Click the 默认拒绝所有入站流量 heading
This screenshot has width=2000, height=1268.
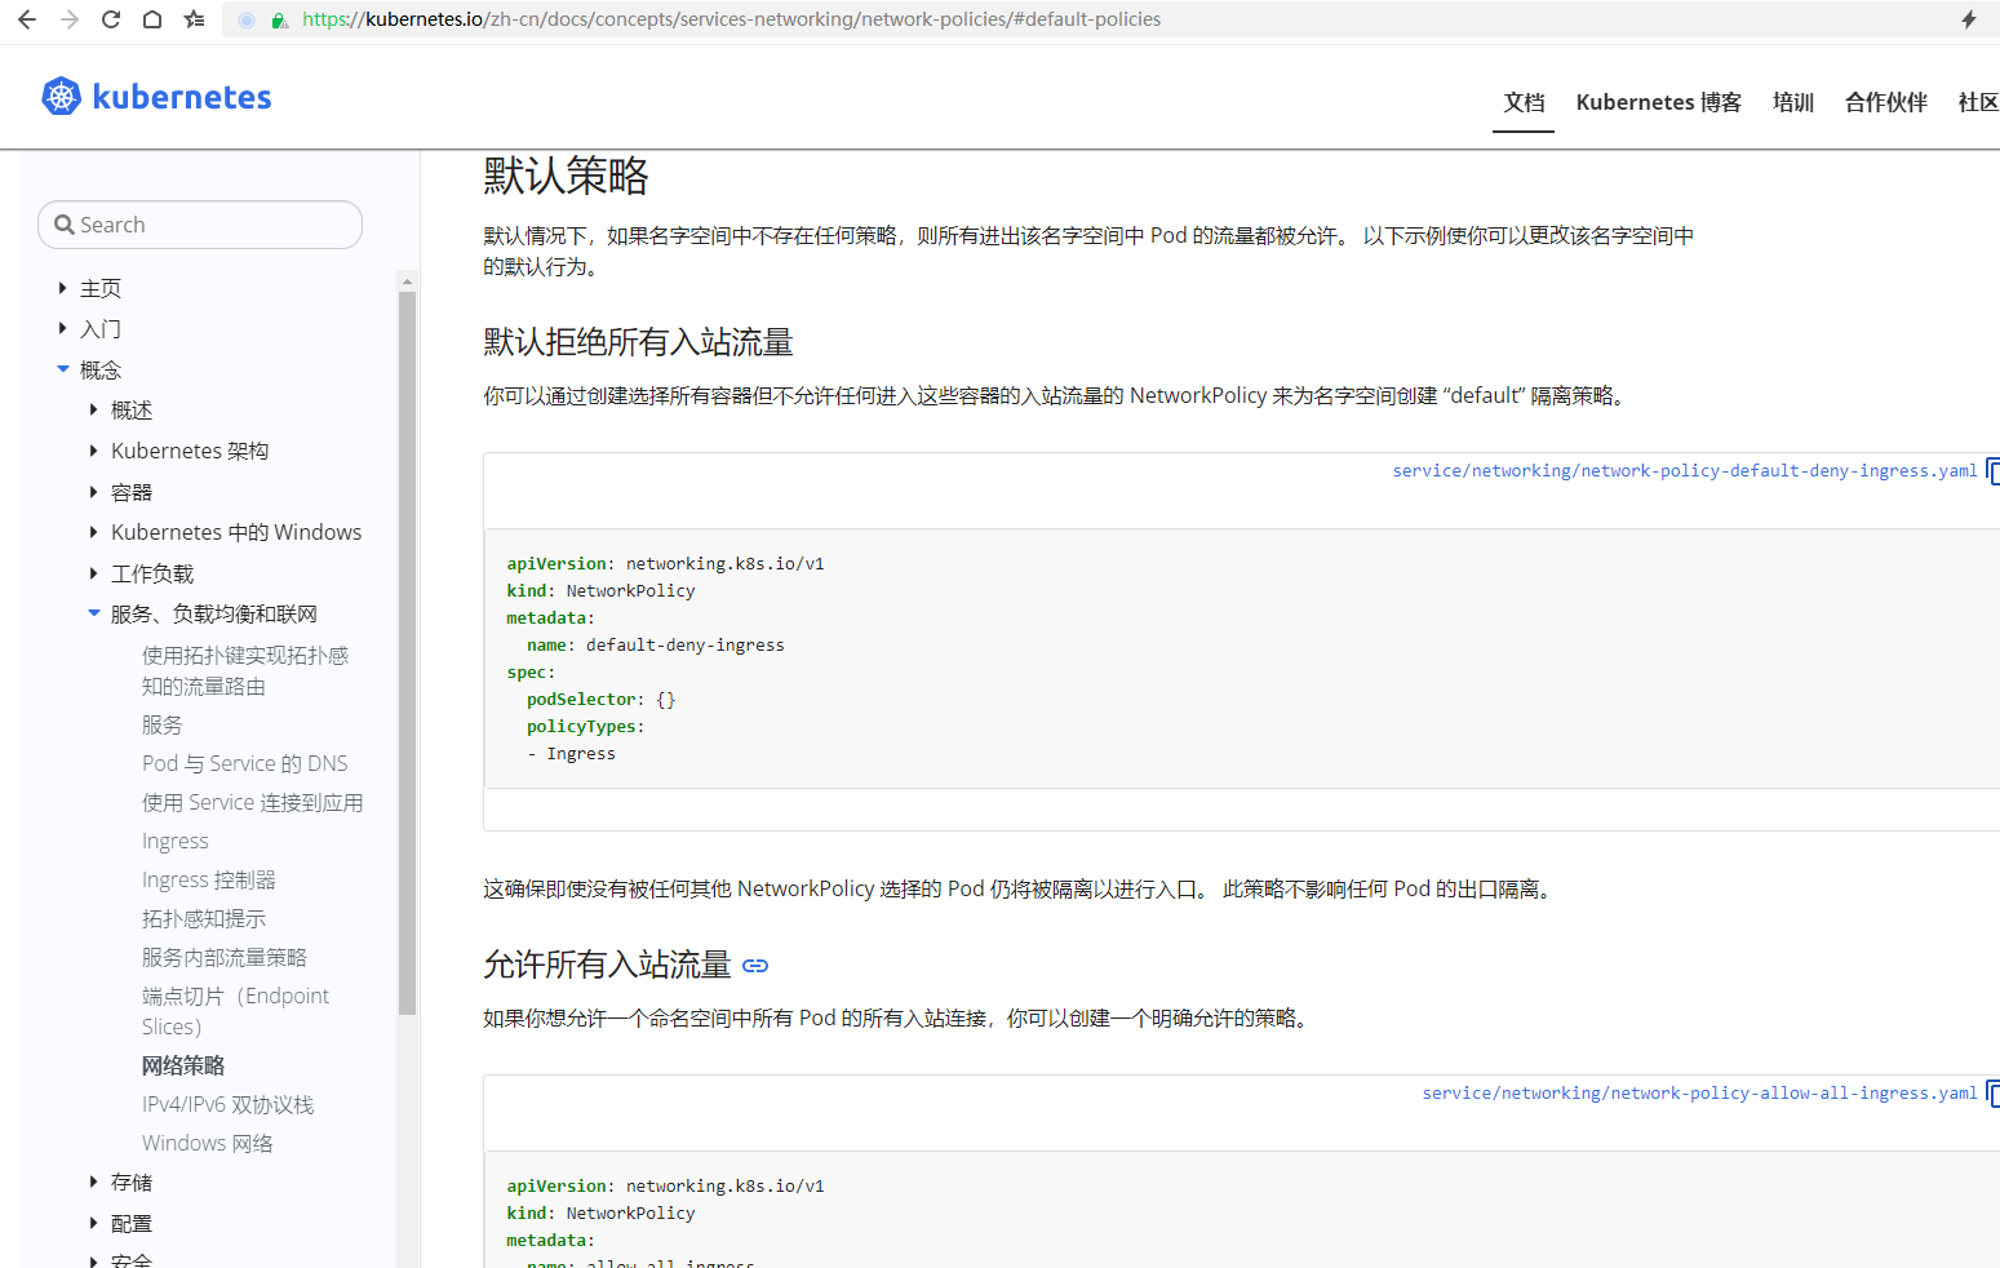pos(638,342)
